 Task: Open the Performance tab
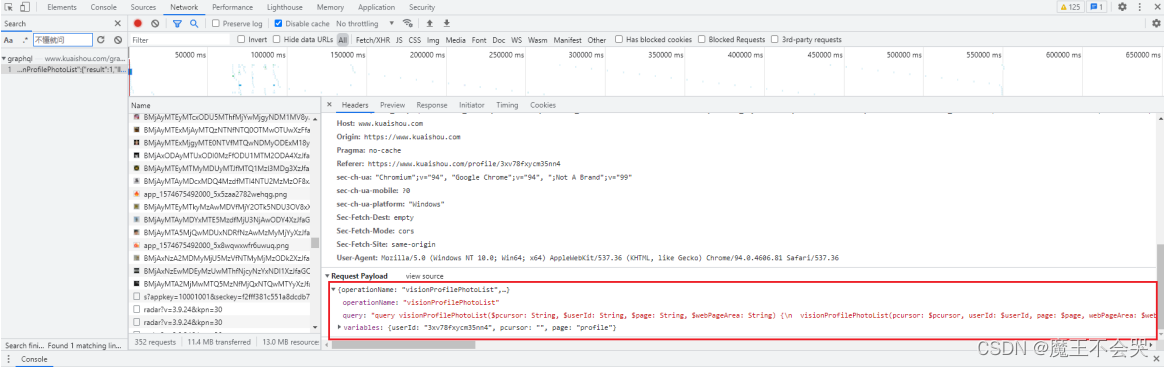click(x=232, y=7)
